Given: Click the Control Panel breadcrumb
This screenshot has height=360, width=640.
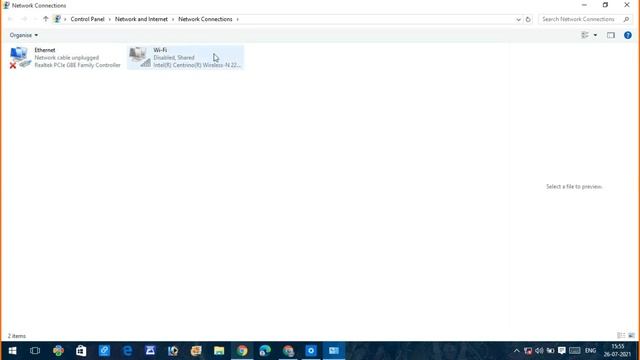Looking at the screenshot, I should [x=87, y=19].
